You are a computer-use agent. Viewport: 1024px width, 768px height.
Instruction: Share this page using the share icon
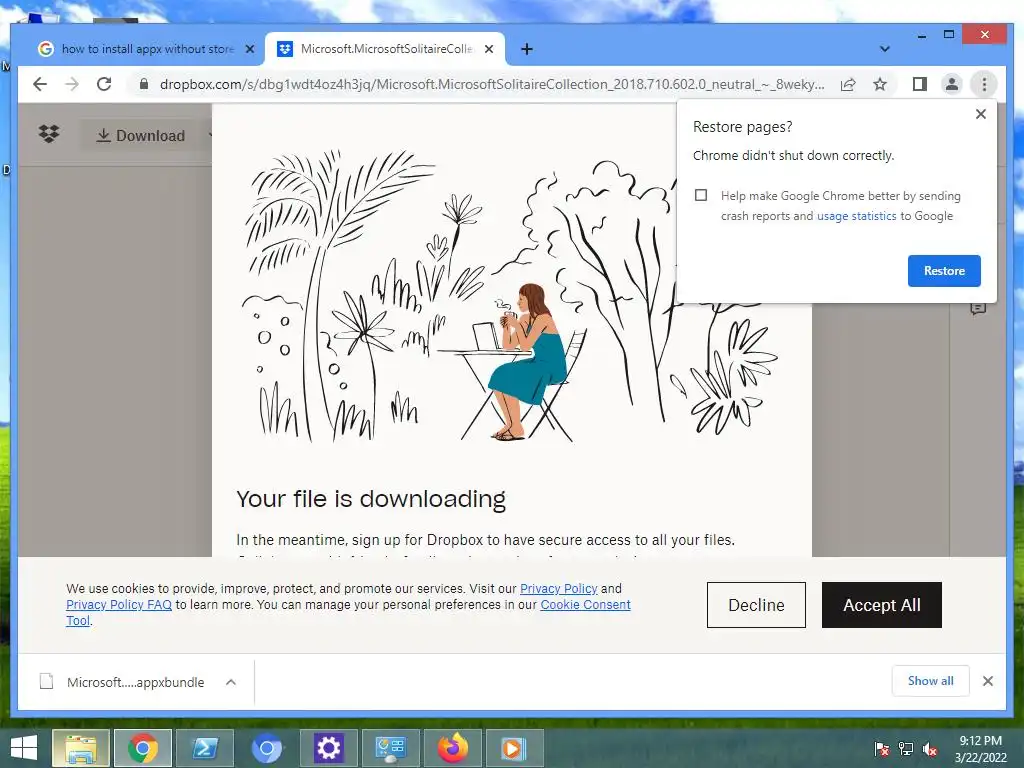[848, 84]
